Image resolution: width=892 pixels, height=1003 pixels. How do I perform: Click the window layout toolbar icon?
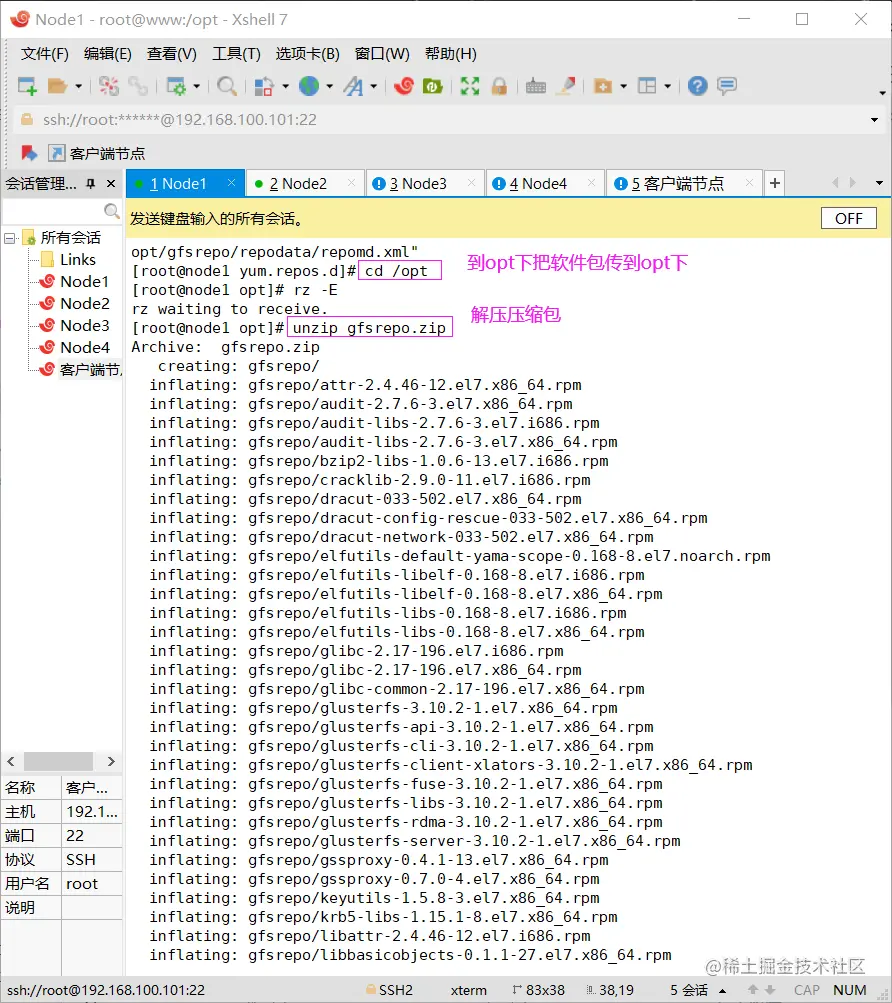pos(647,86)
